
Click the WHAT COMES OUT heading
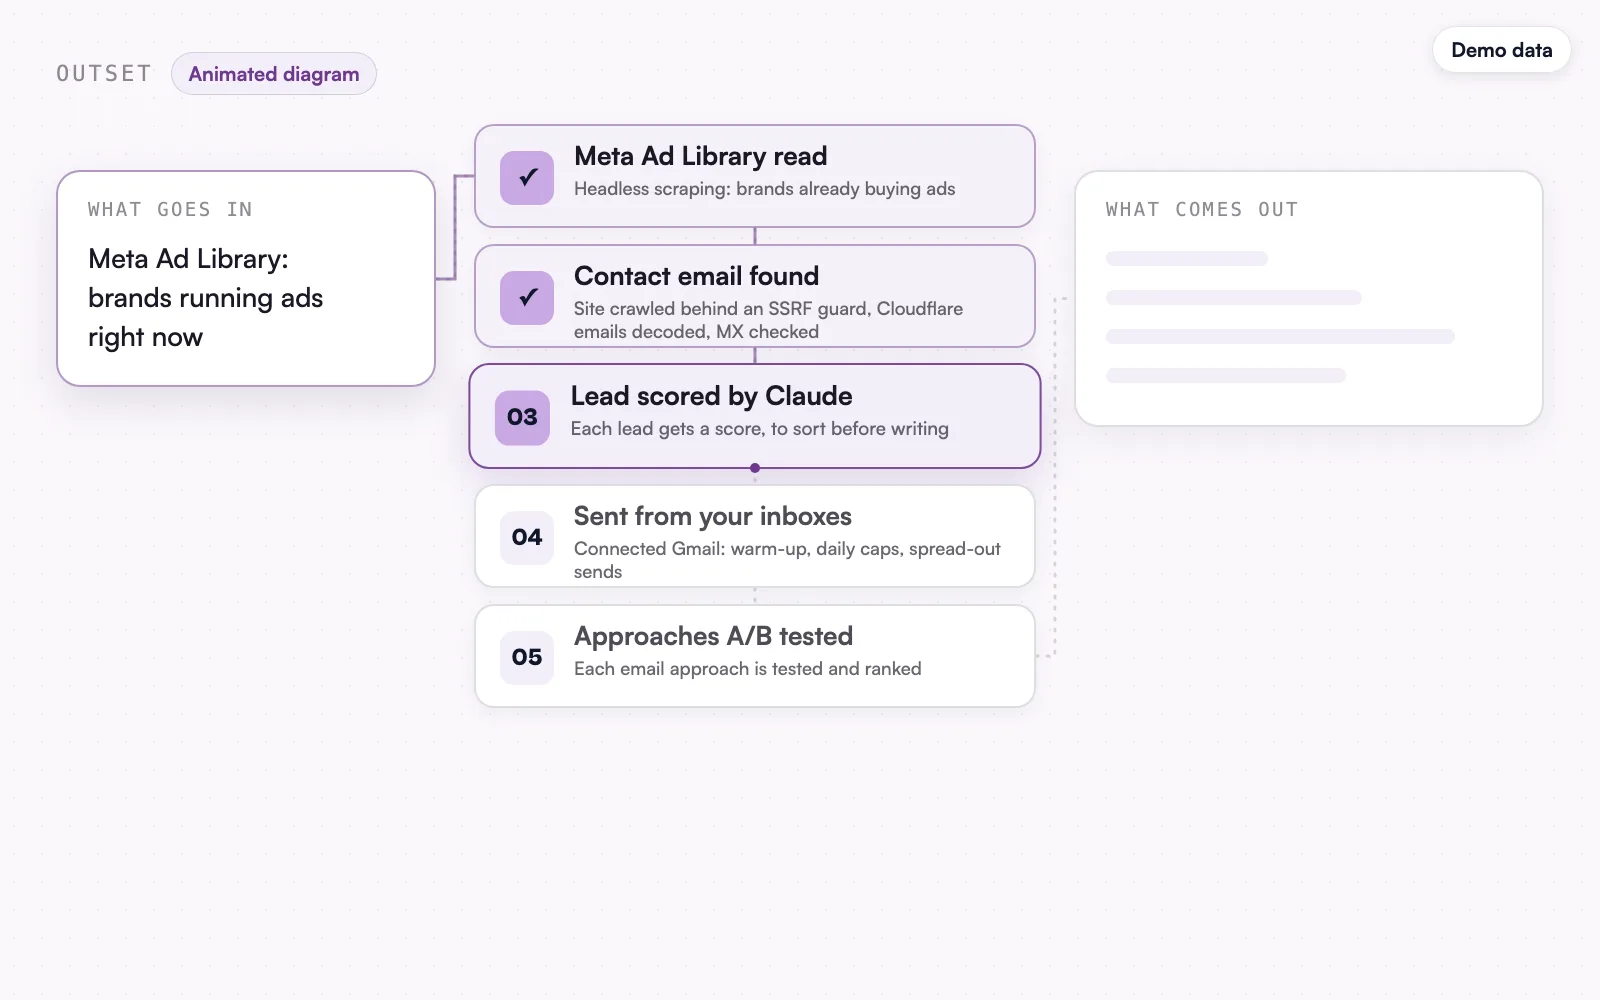click(1202, 209)
